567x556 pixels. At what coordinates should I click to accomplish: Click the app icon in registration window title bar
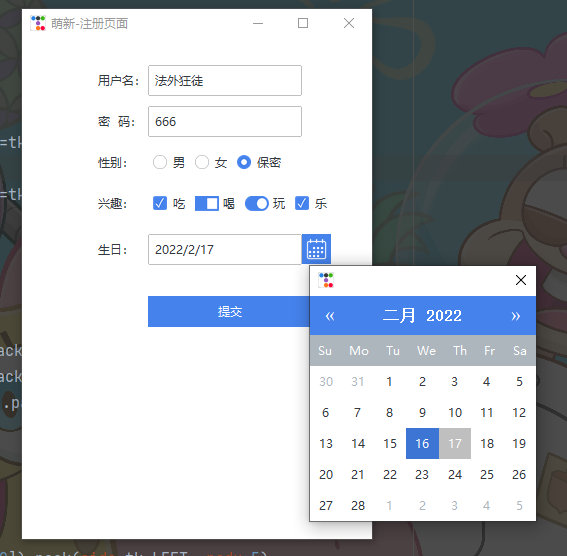[x=38, y=23]
